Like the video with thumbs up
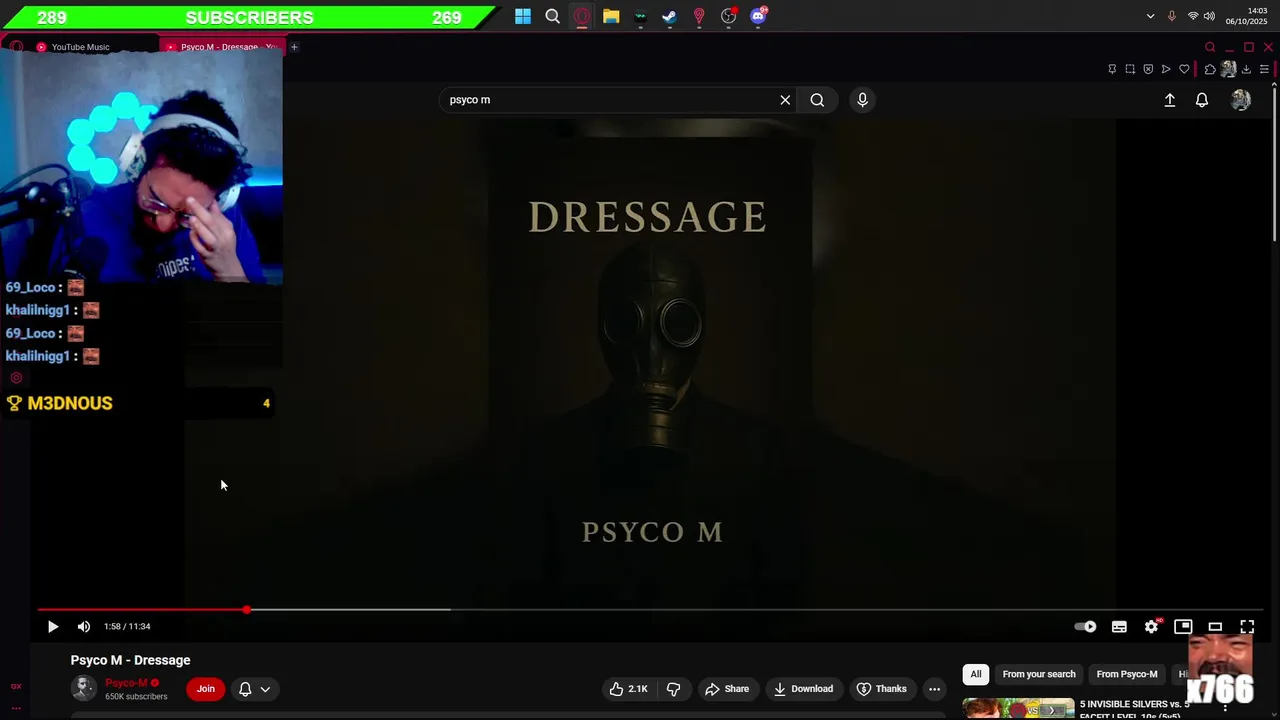 coord(628,689)
